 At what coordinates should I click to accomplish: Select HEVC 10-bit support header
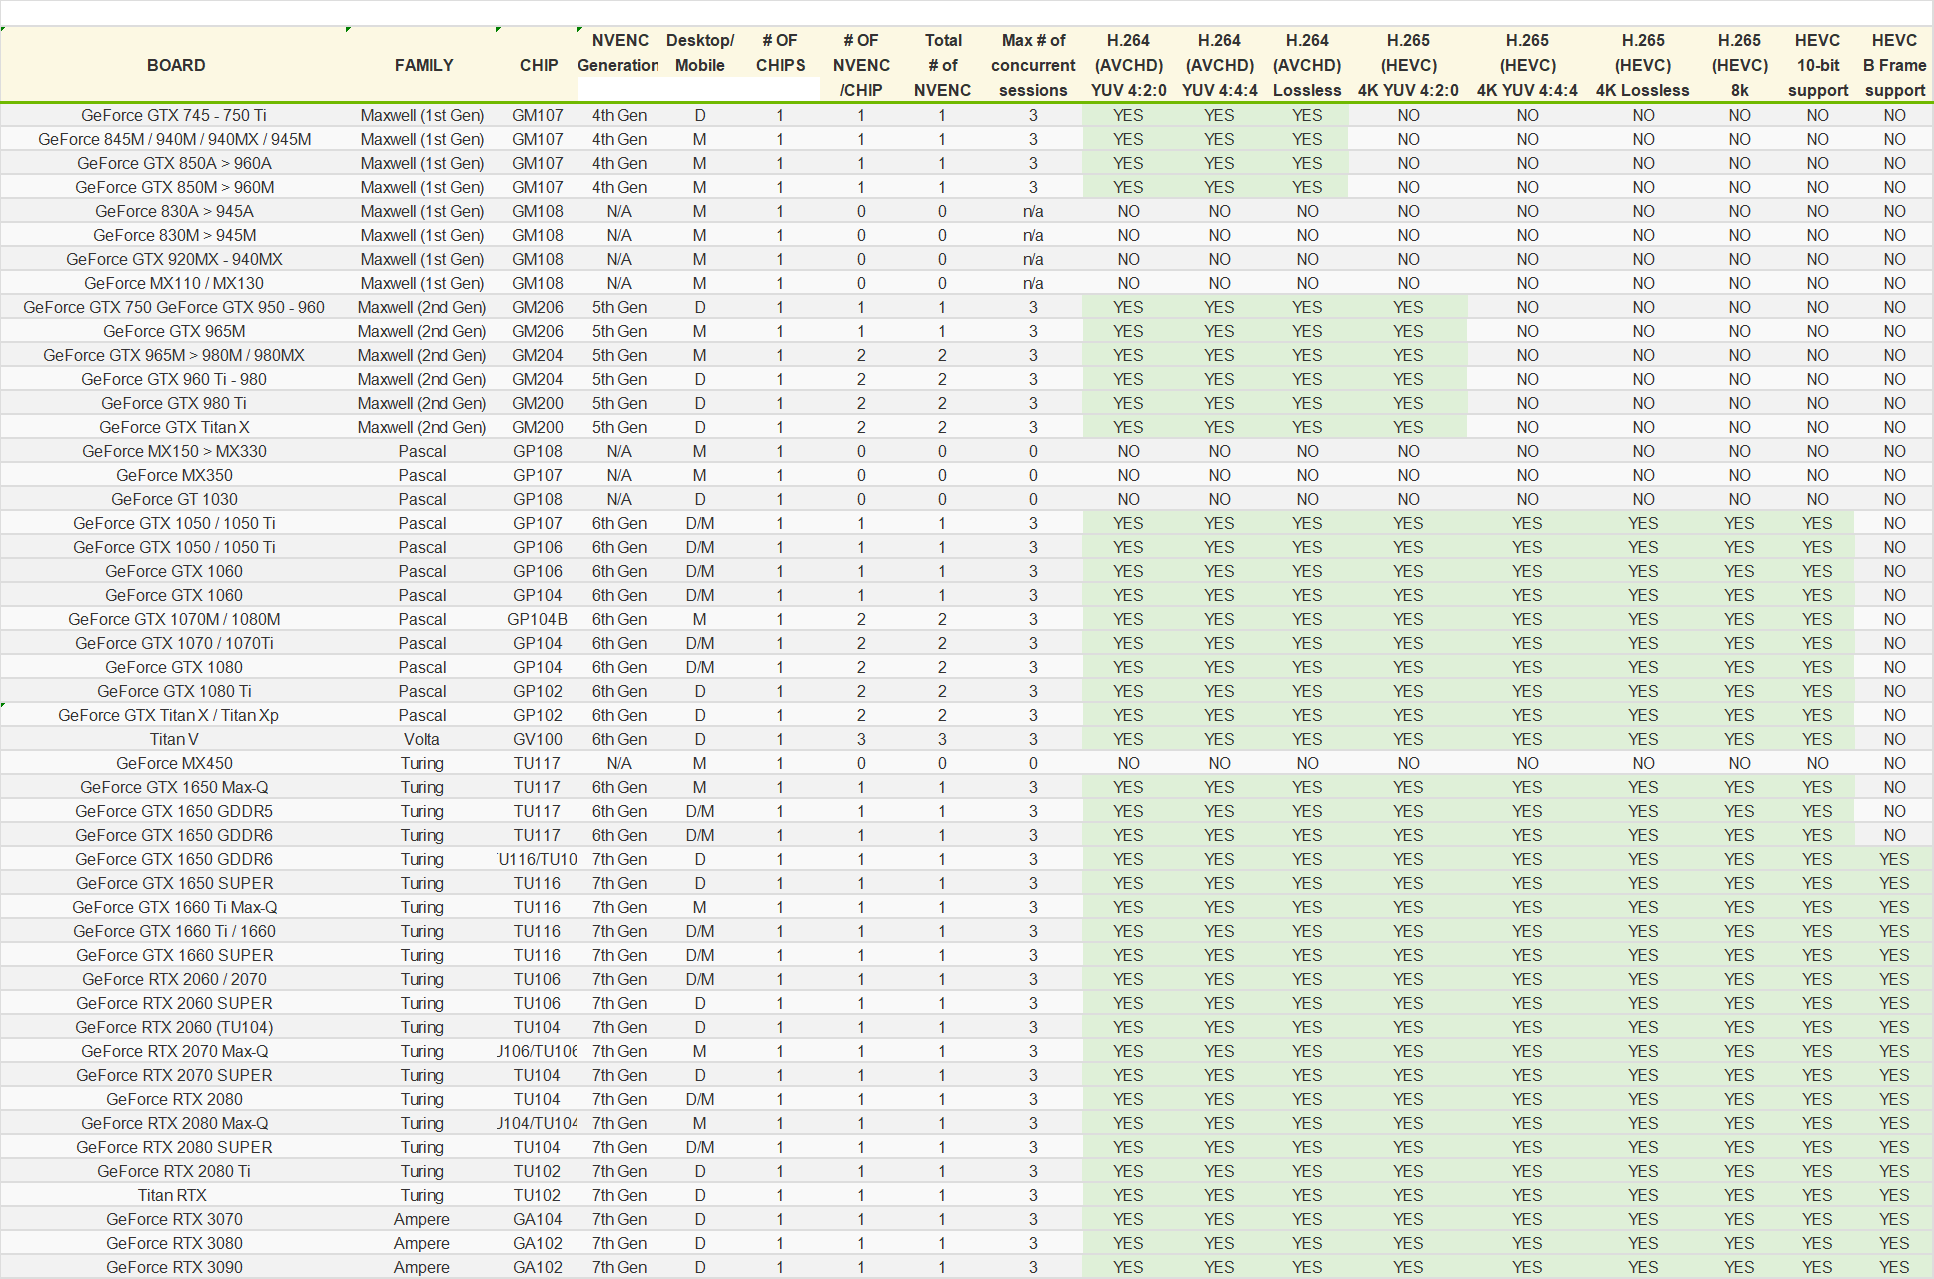click(x=1817, y=65)
